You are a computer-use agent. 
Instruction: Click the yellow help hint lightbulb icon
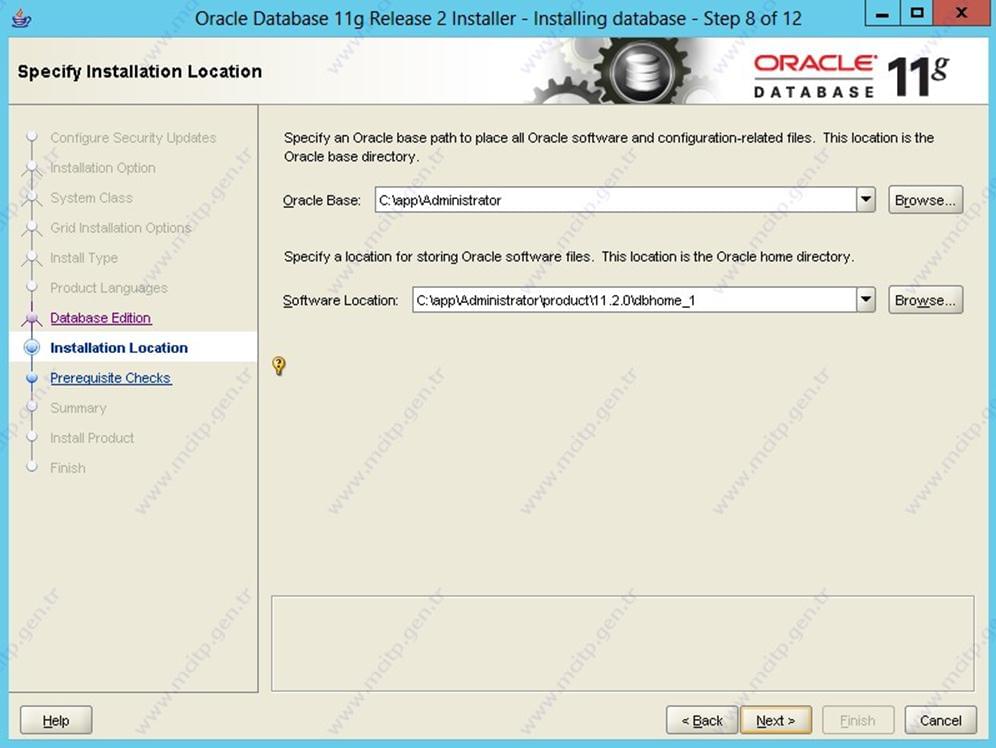[279, 365]
